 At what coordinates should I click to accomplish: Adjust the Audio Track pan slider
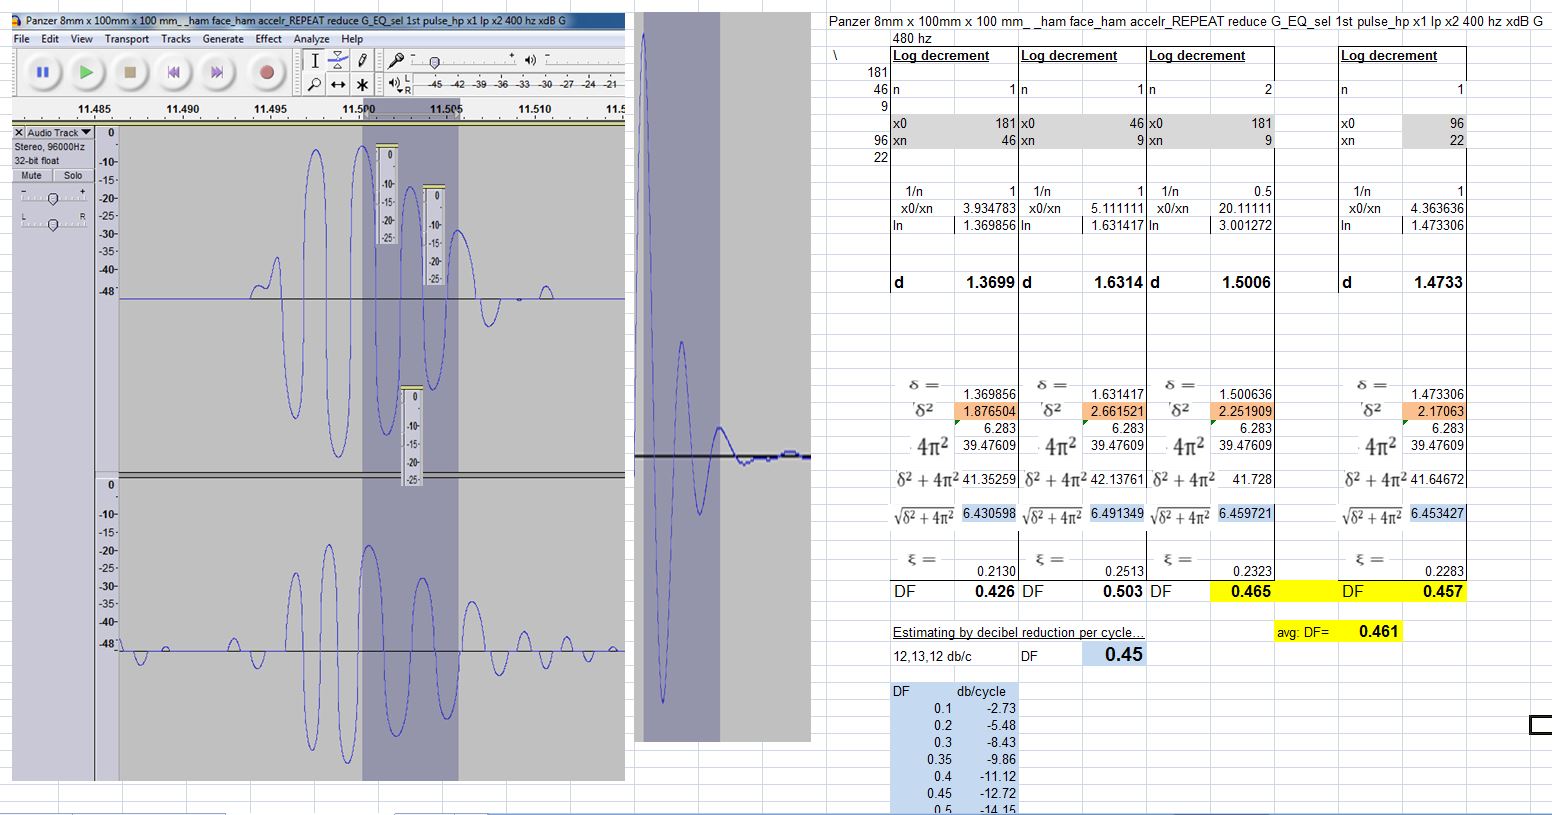tap(52, 224)
